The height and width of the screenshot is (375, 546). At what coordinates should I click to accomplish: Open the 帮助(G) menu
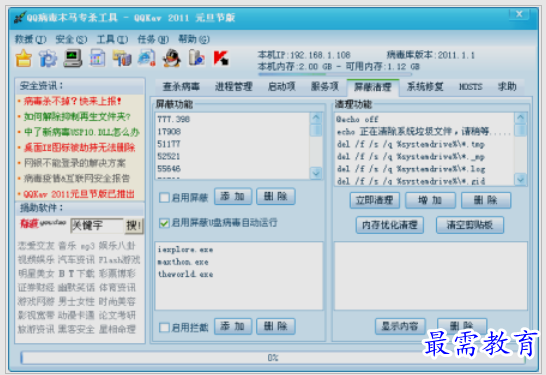pos(194,39)
